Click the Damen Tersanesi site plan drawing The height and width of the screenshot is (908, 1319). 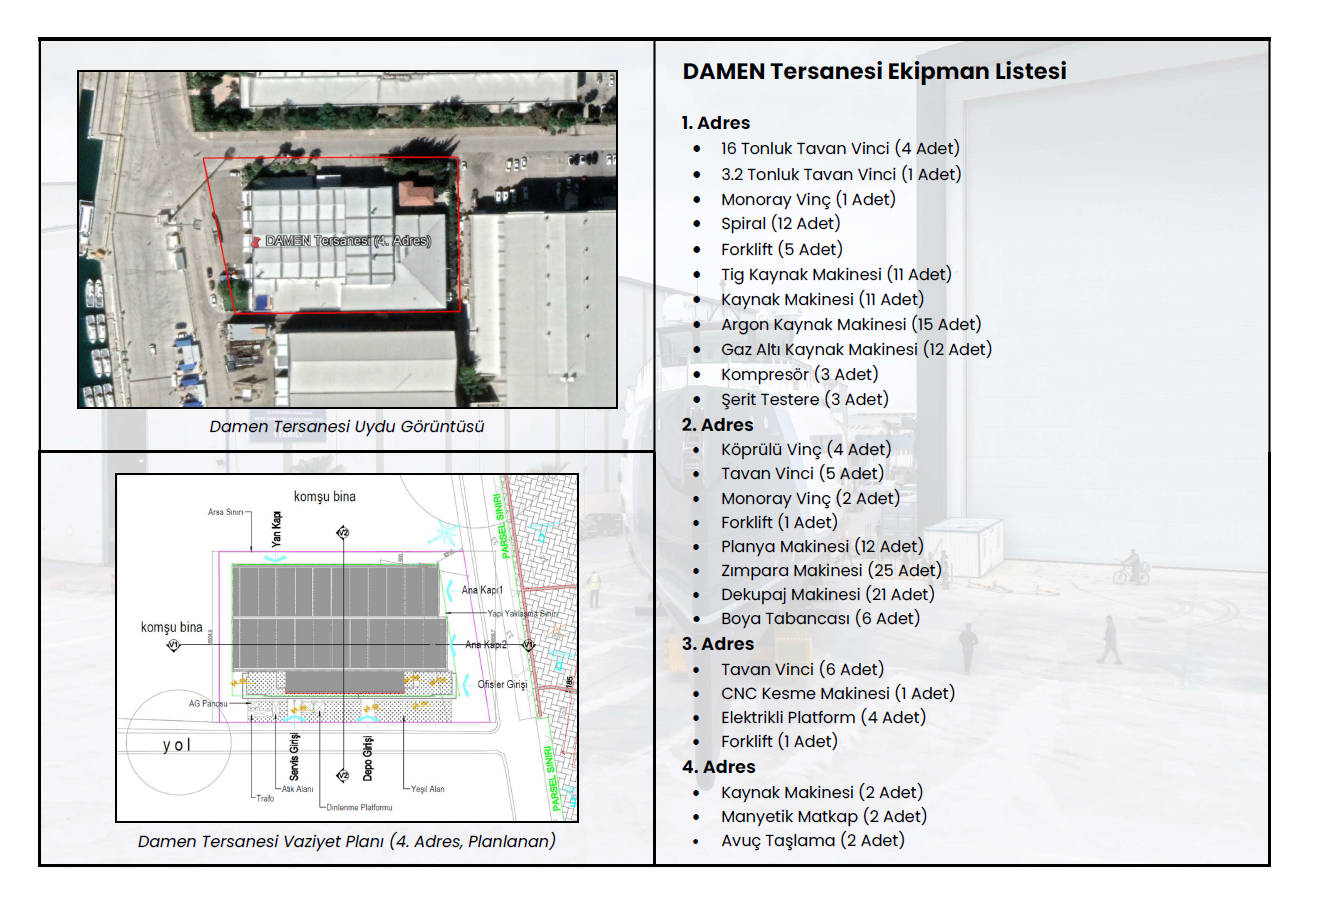tap(347, 648)
